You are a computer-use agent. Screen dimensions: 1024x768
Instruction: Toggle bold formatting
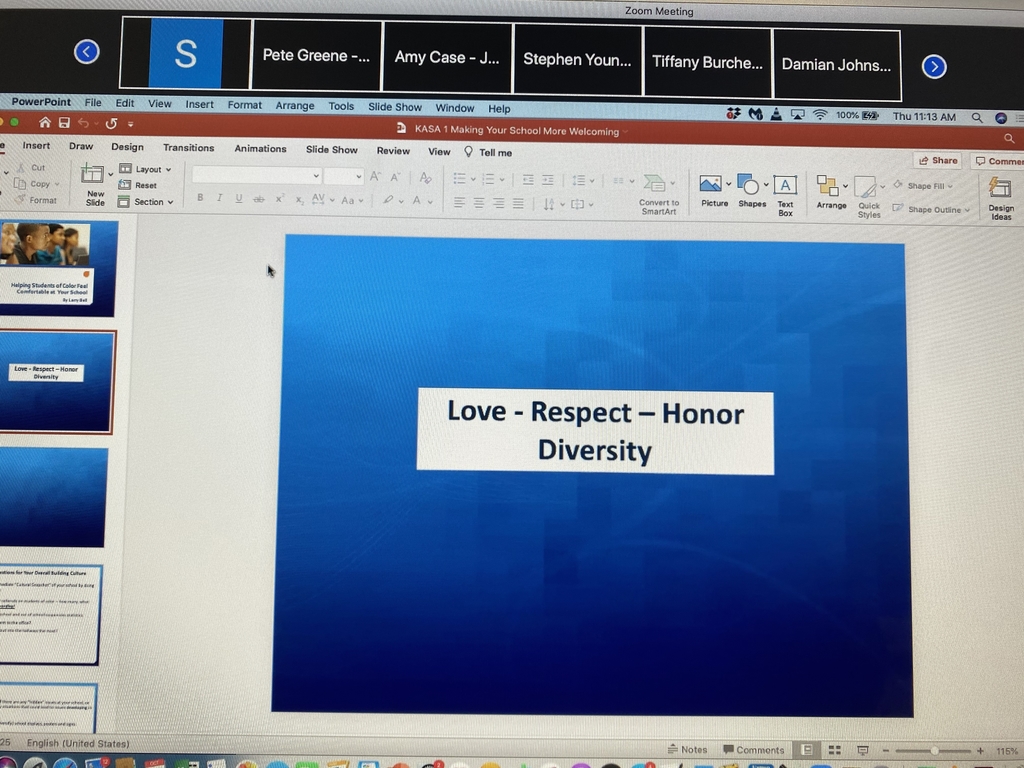pyautogui.click(x=200, y=197)
